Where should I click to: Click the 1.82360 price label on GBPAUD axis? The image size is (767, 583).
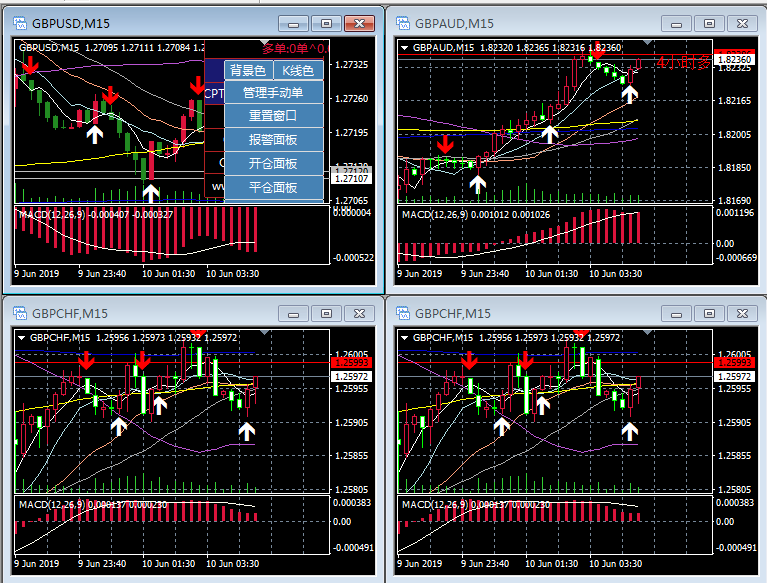(734, 60)
